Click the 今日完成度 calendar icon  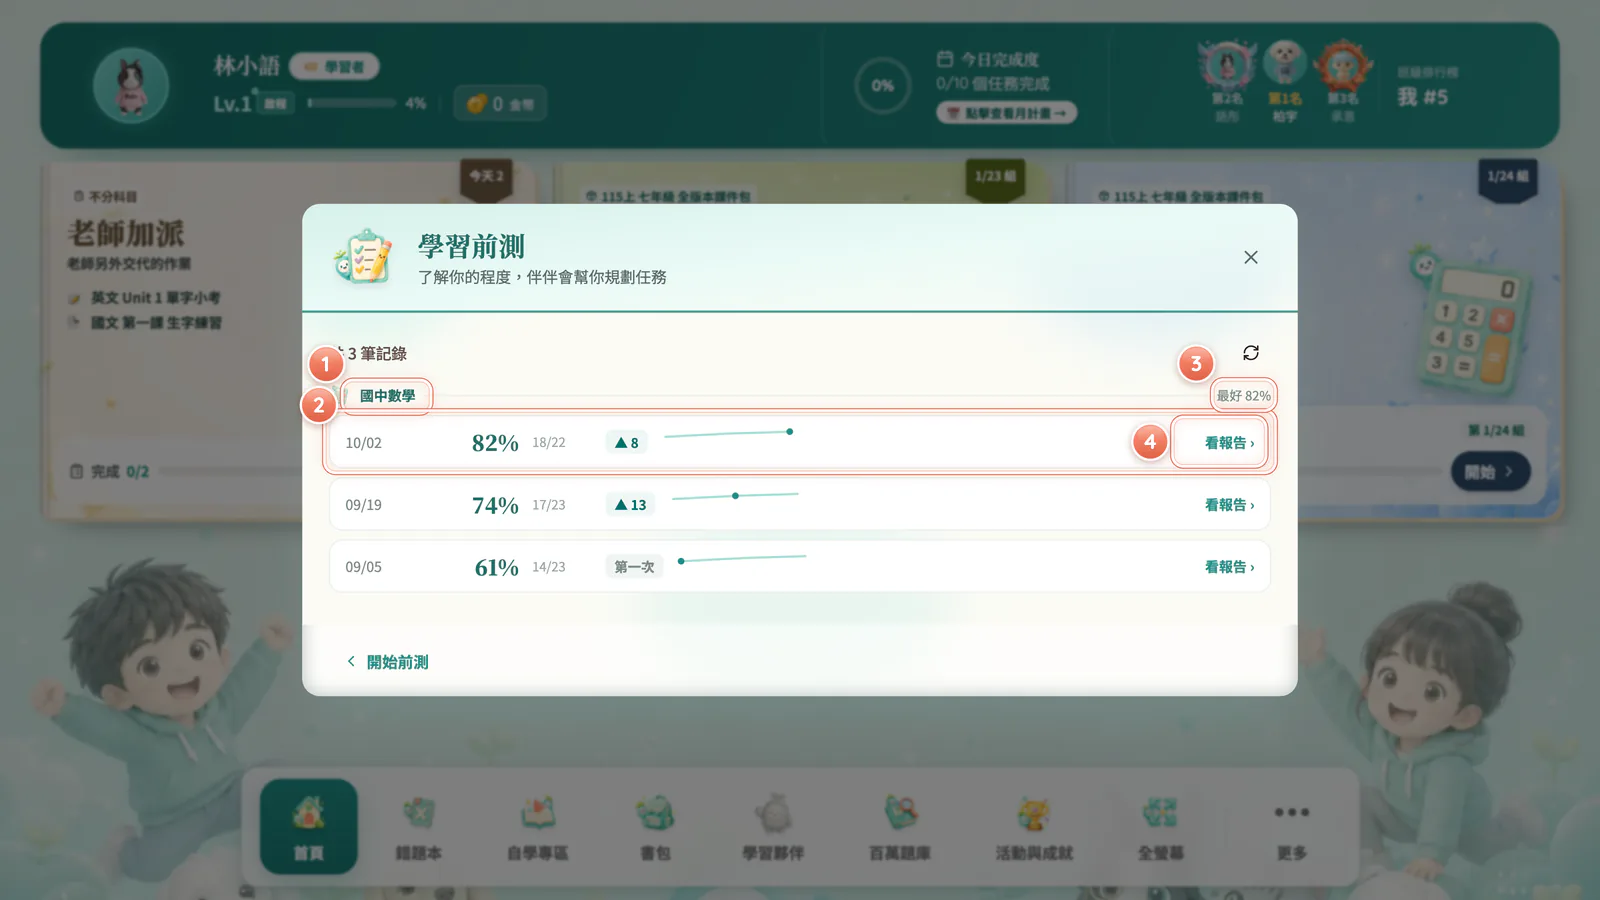(945, 59)
